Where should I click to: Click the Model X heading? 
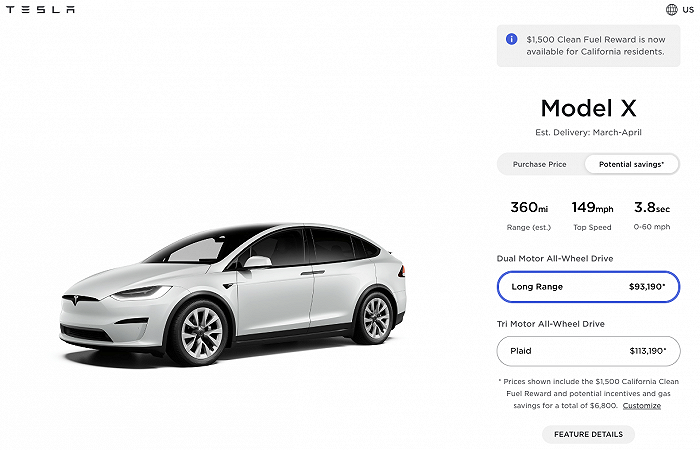point(588,108)
